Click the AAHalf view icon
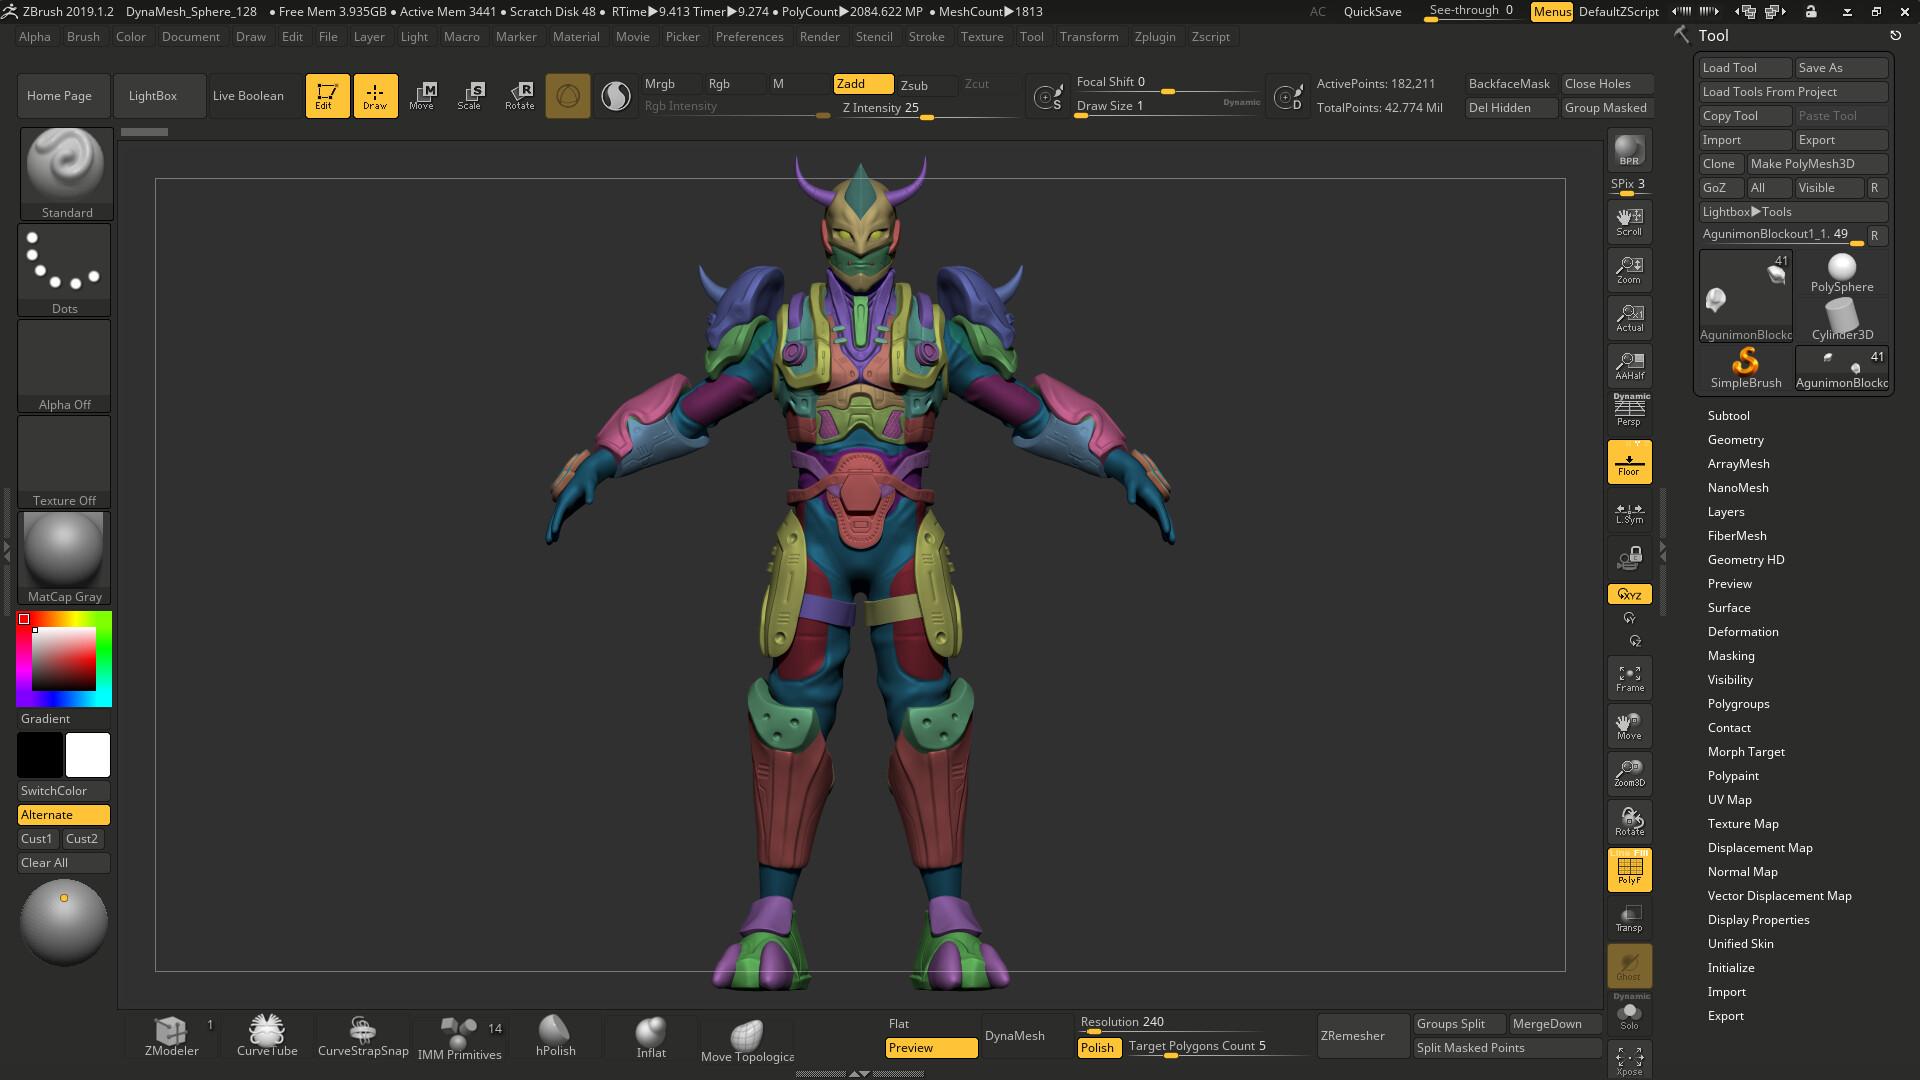 [1629, 366]
